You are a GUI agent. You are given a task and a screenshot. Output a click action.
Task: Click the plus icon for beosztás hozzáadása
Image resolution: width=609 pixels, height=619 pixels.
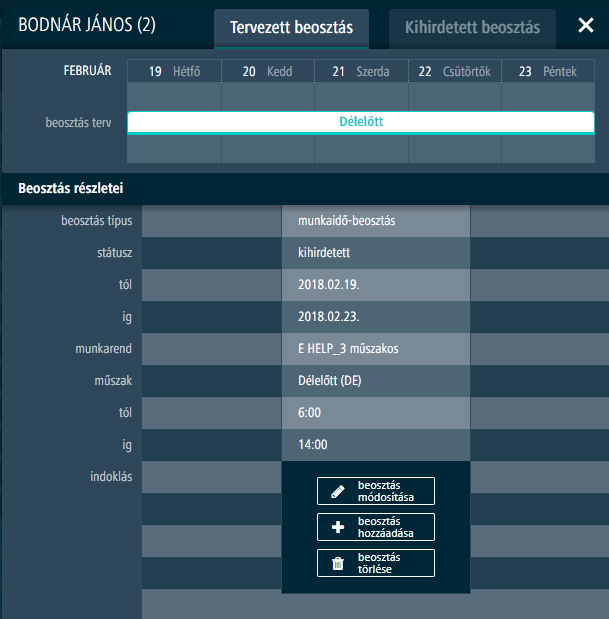(337, 527)
